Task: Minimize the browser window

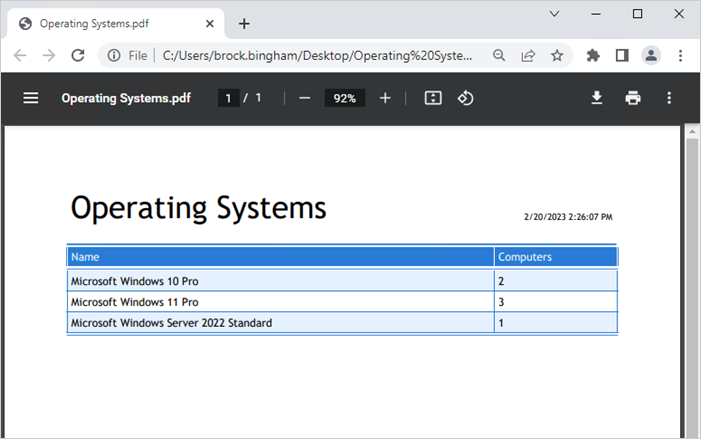Action: 596,14
